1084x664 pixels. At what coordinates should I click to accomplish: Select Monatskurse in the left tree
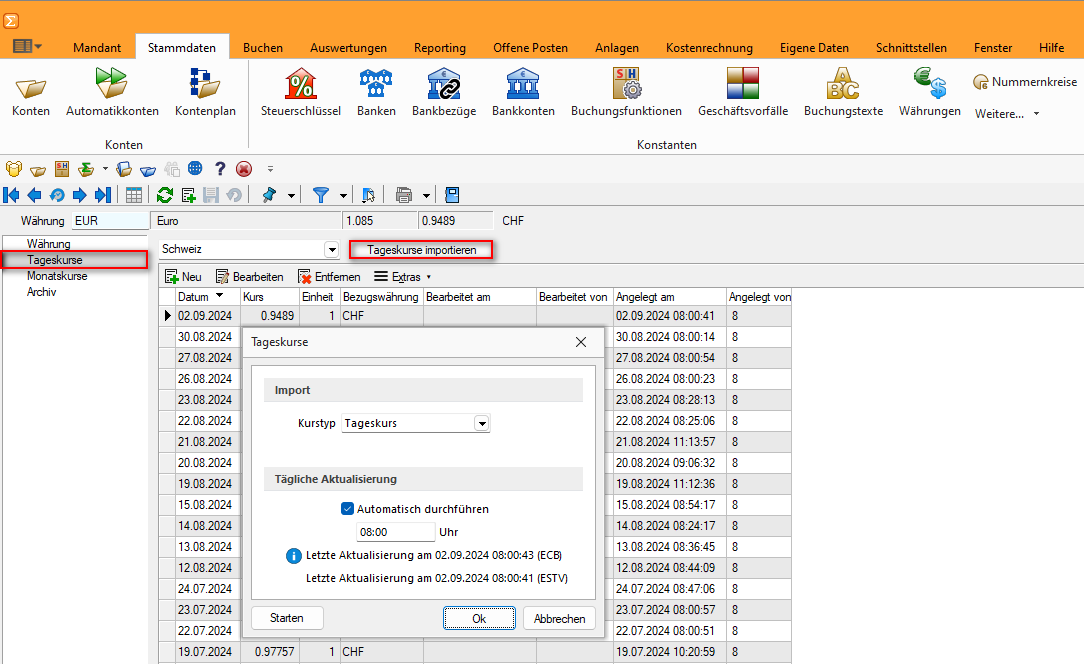click(x=57, y=276)
